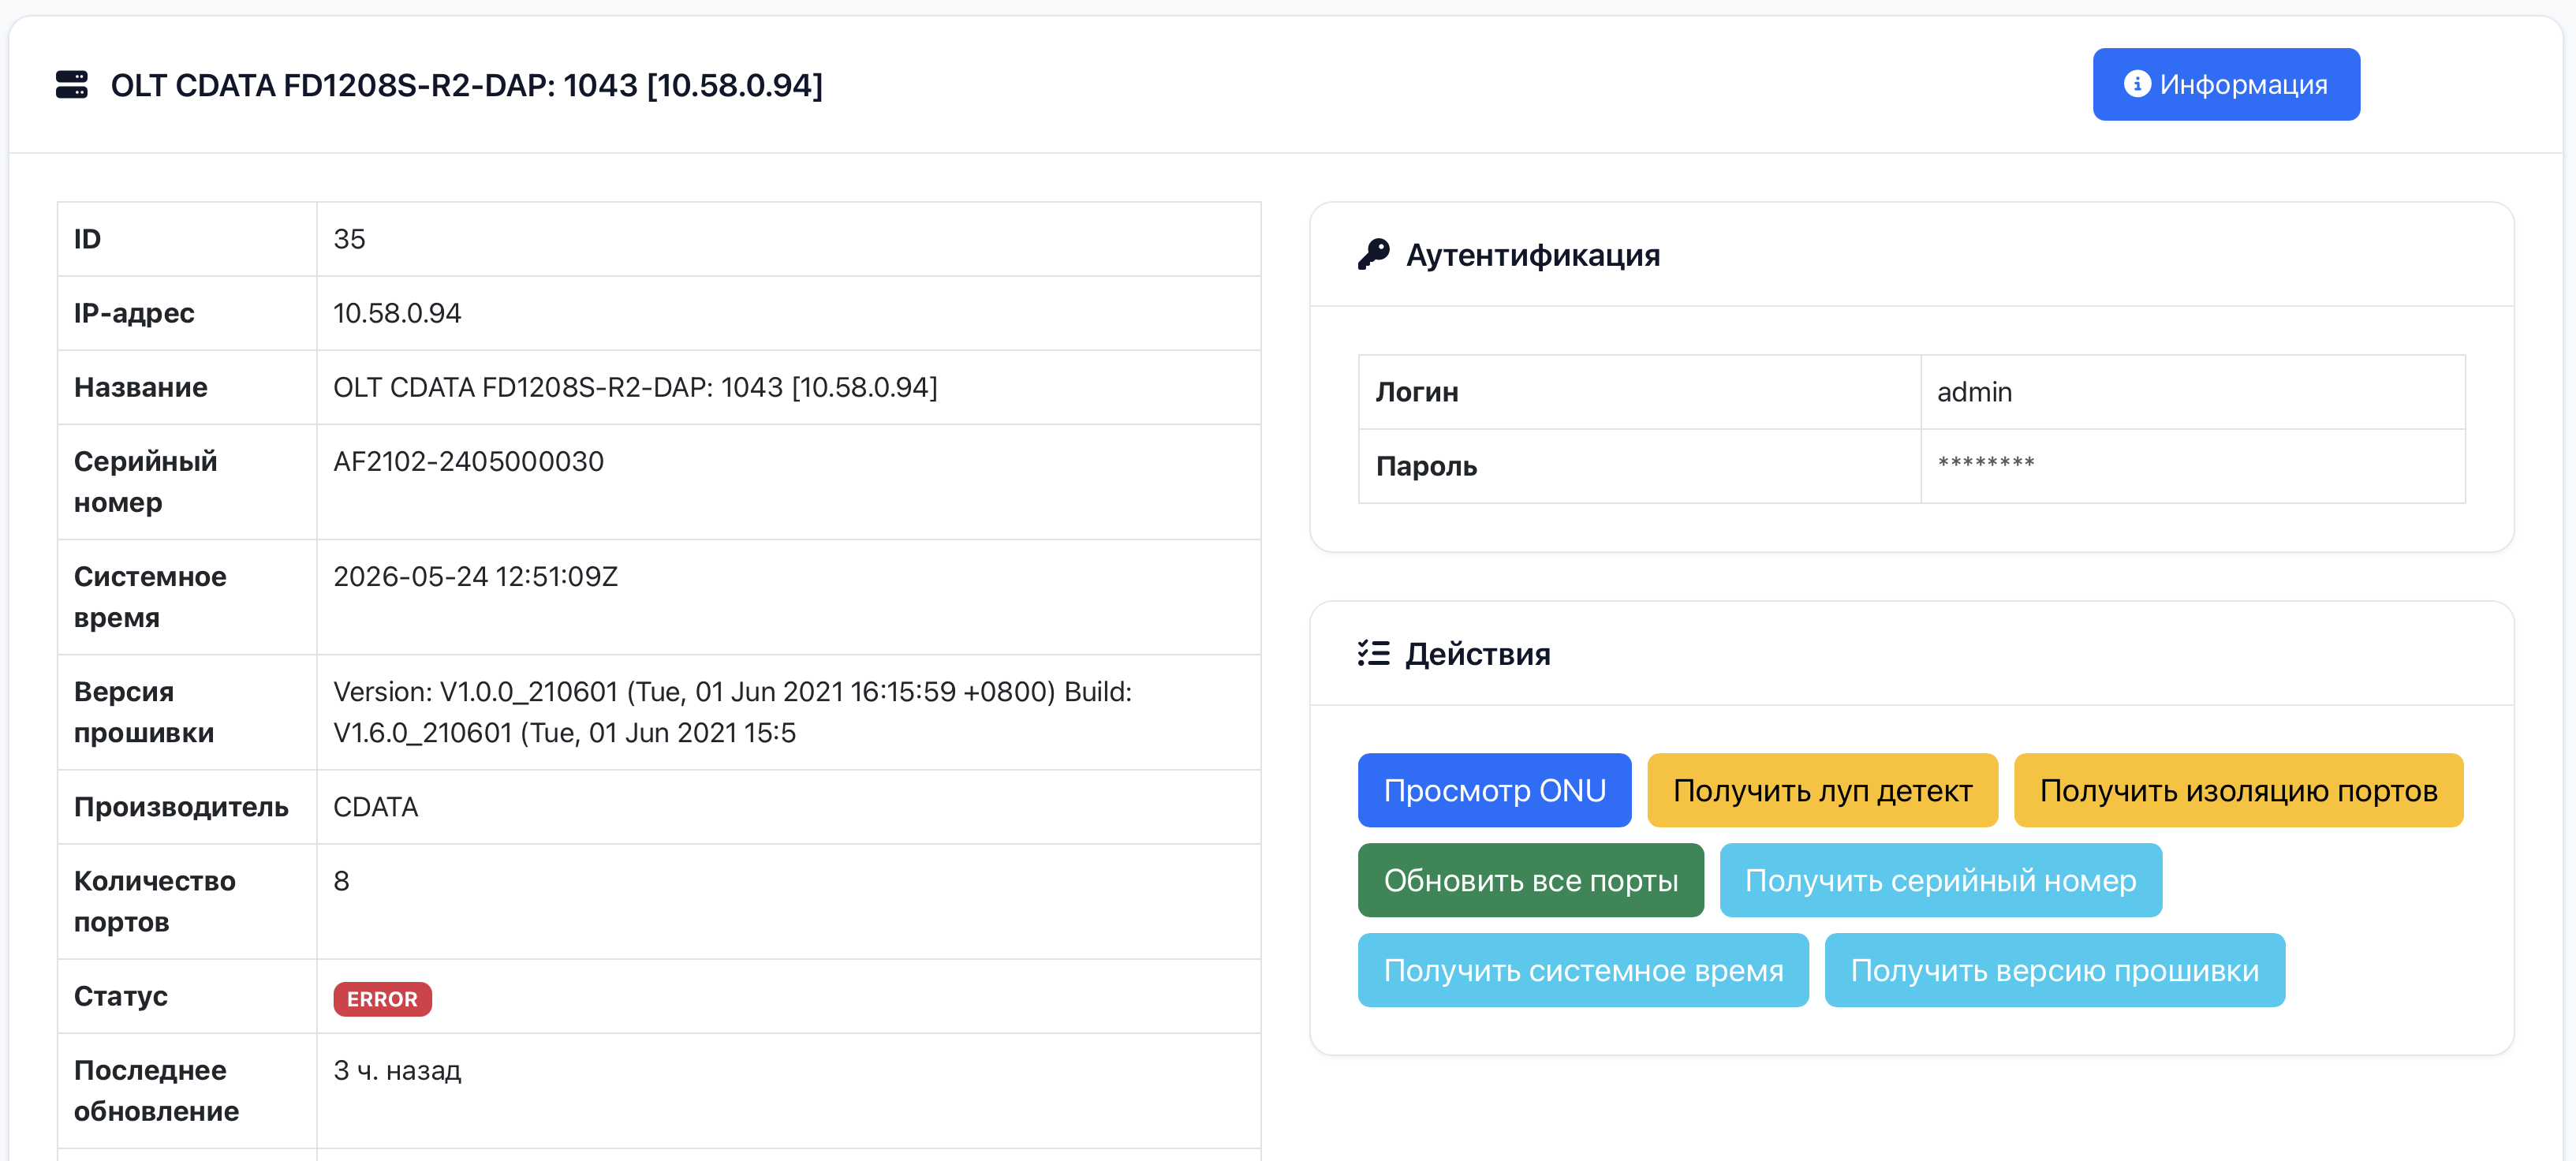The width and height of the screenshot is (2576, 1161).
Task: Click the checklist icon next to Действия
Action: 1374,654
